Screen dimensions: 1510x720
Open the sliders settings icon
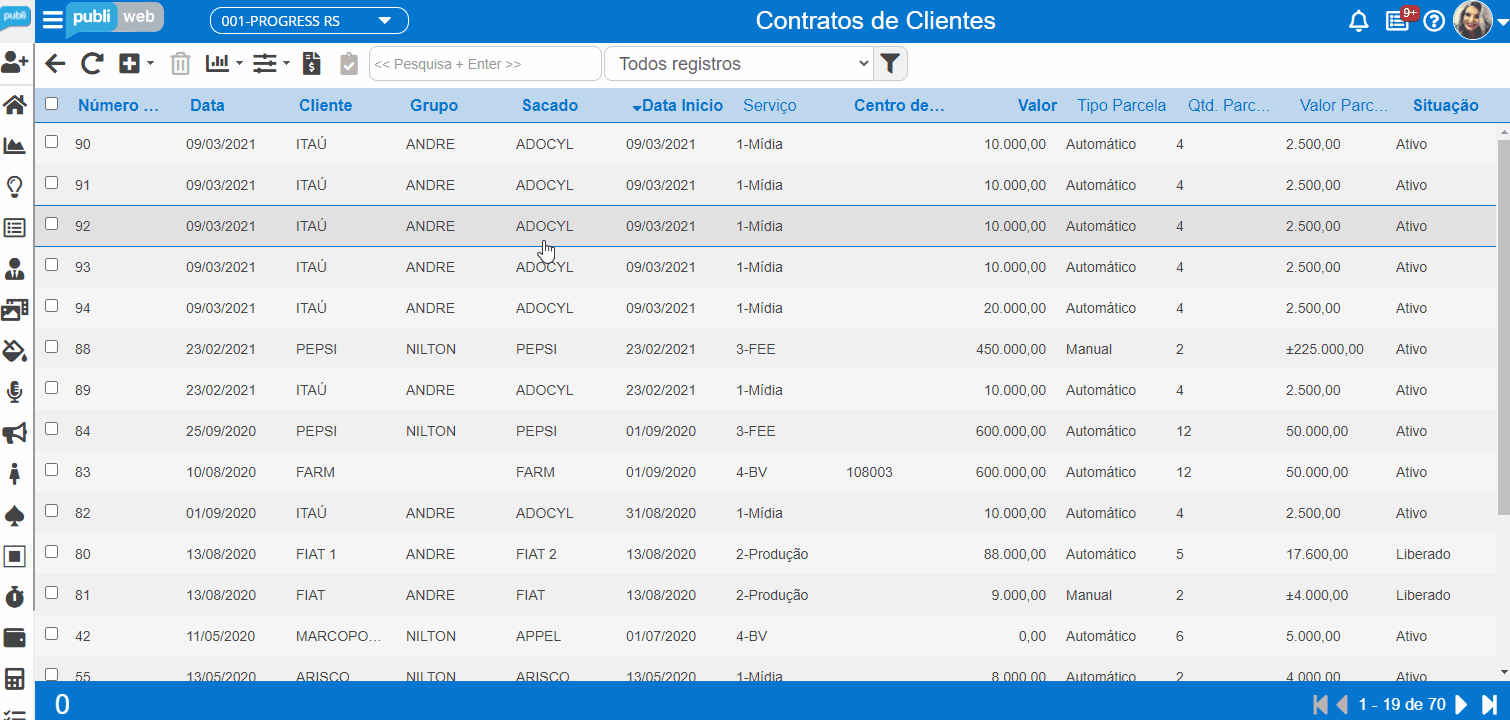[264, 64]
